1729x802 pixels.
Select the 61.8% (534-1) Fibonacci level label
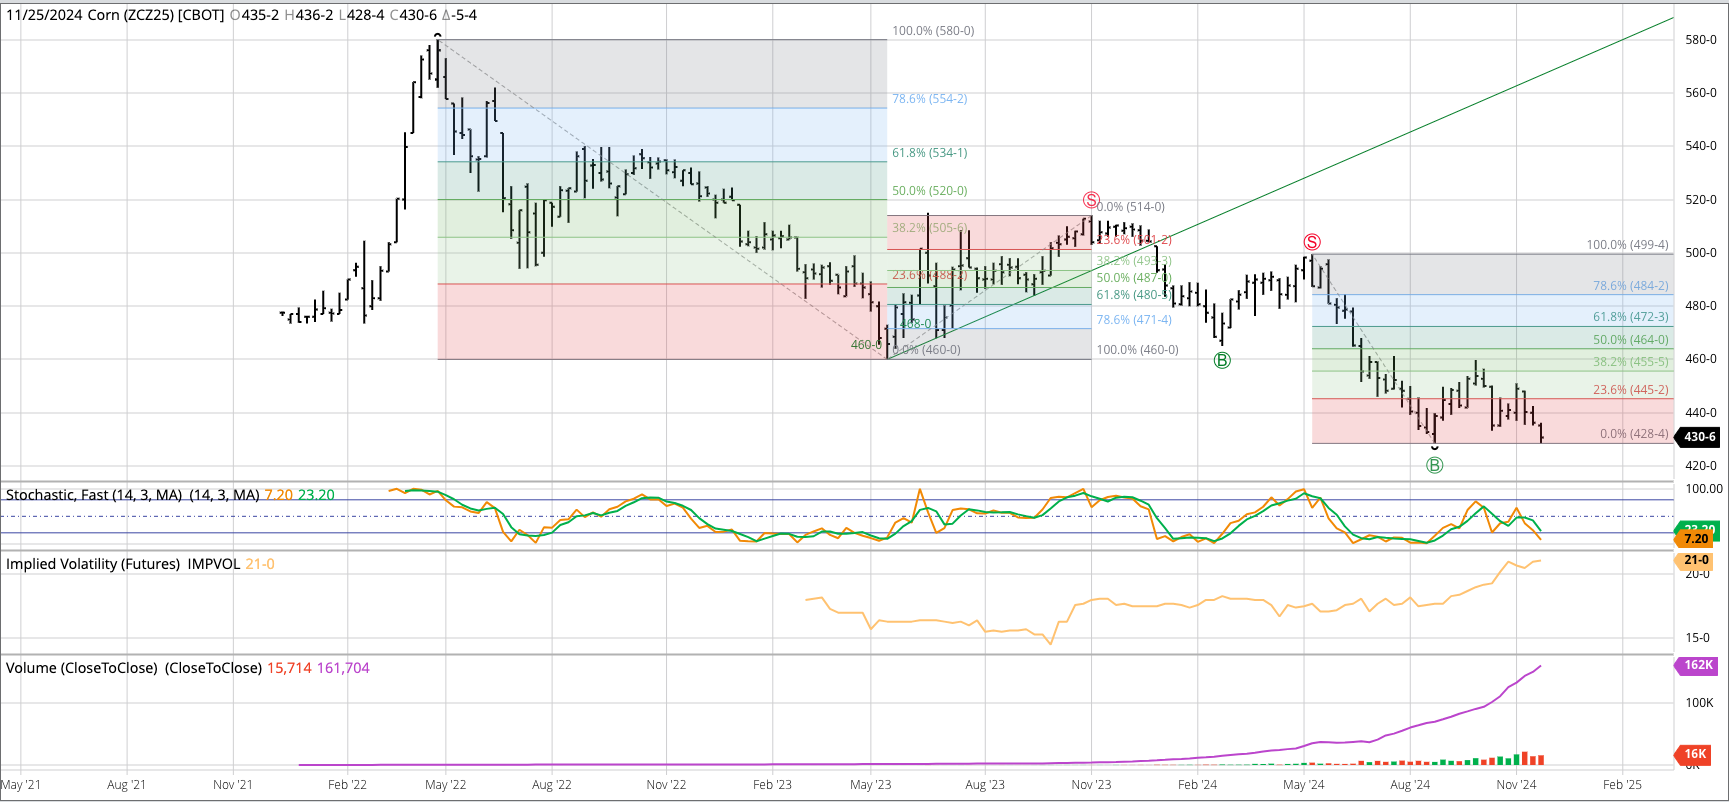click(x=929, y=153)
